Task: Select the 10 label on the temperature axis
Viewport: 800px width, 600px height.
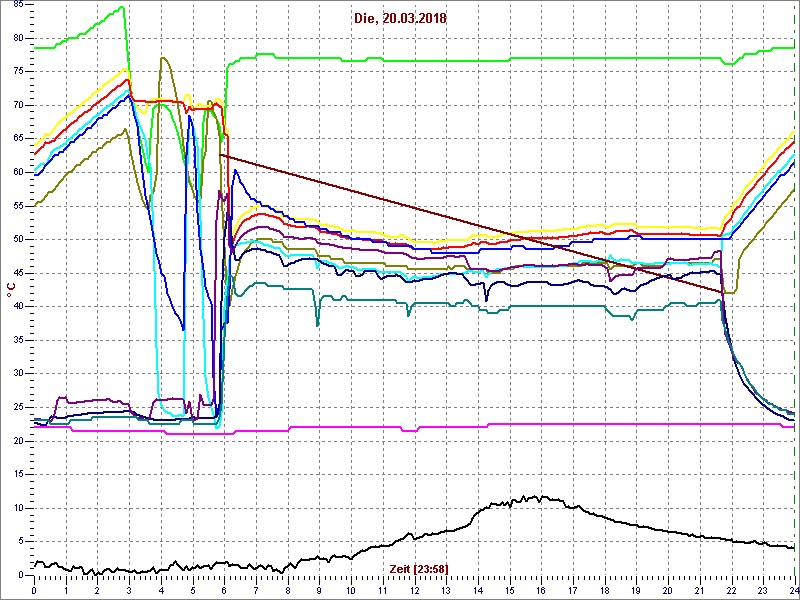Action: tap(20, 508)
